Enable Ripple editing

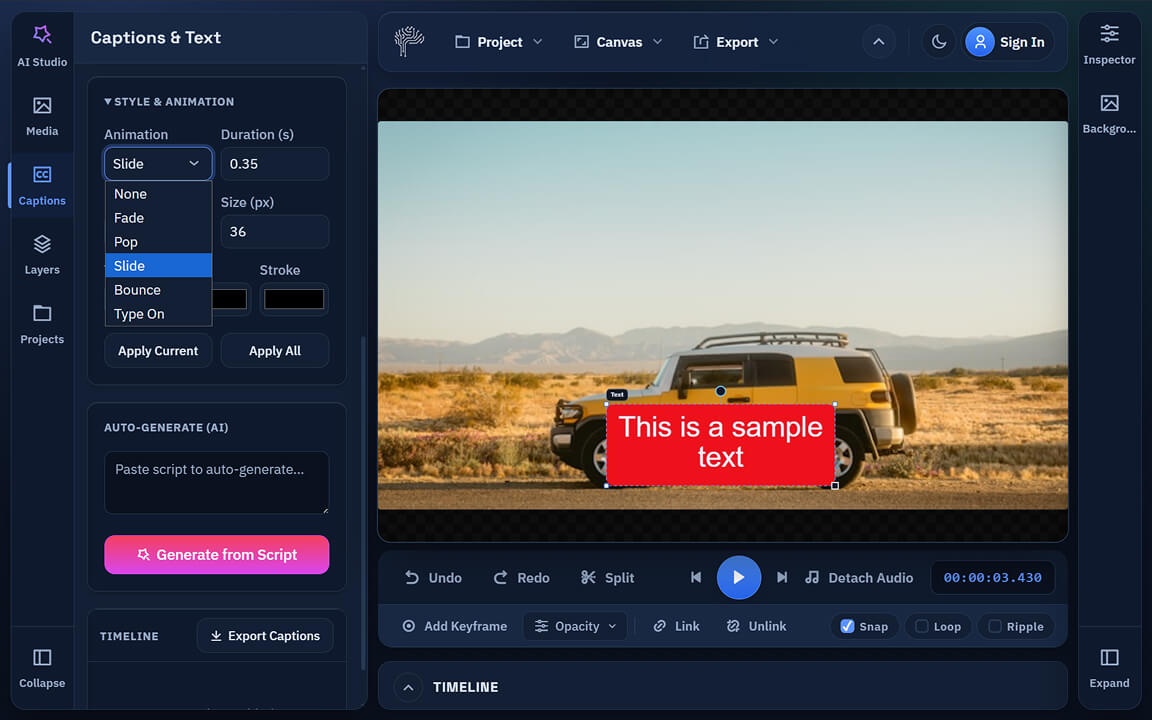1015,626
